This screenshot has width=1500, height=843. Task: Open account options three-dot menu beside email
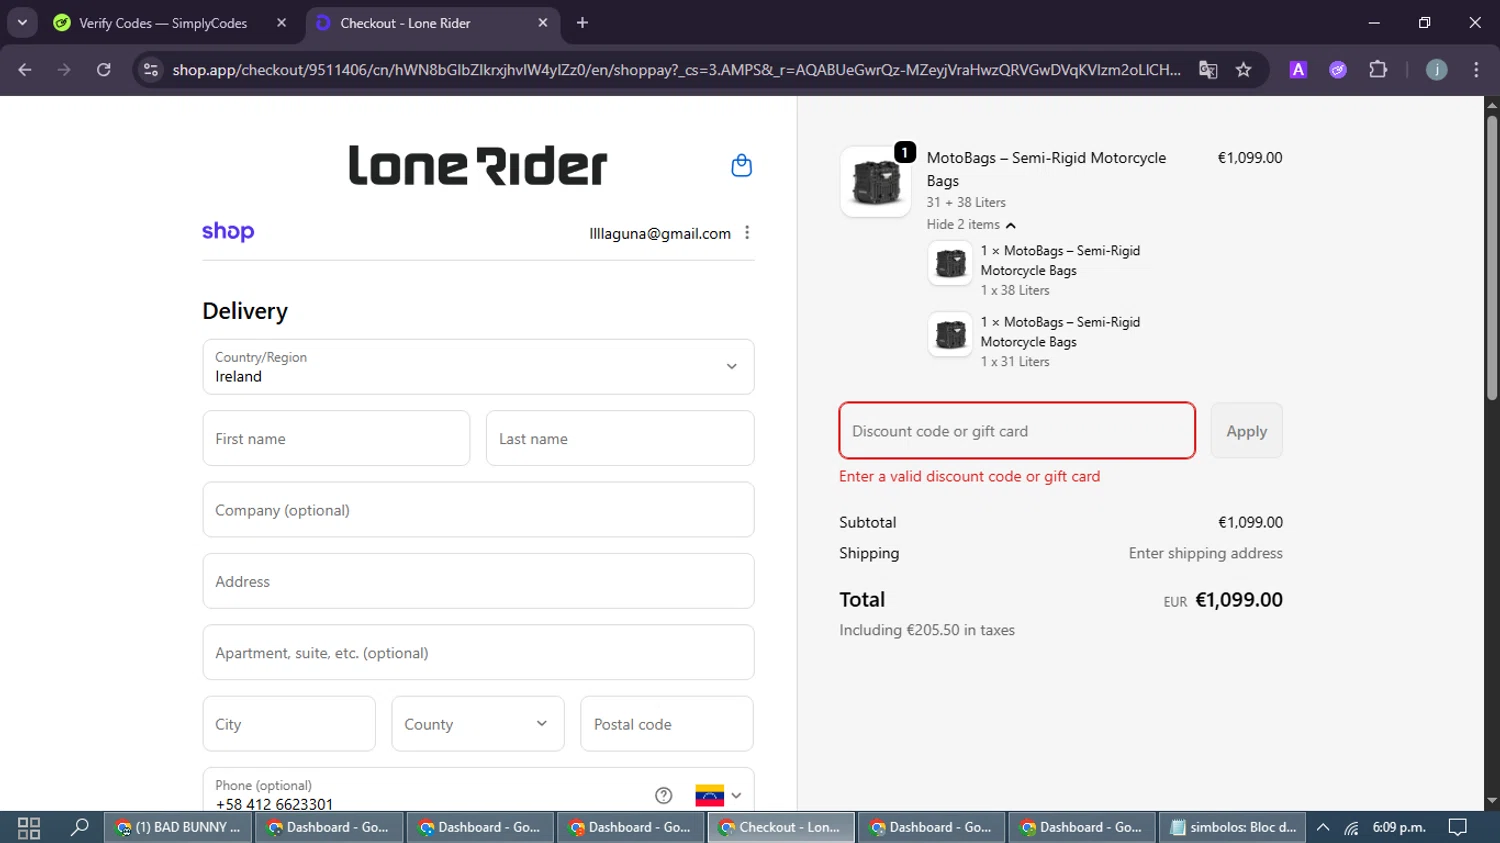tap(747, 233)
